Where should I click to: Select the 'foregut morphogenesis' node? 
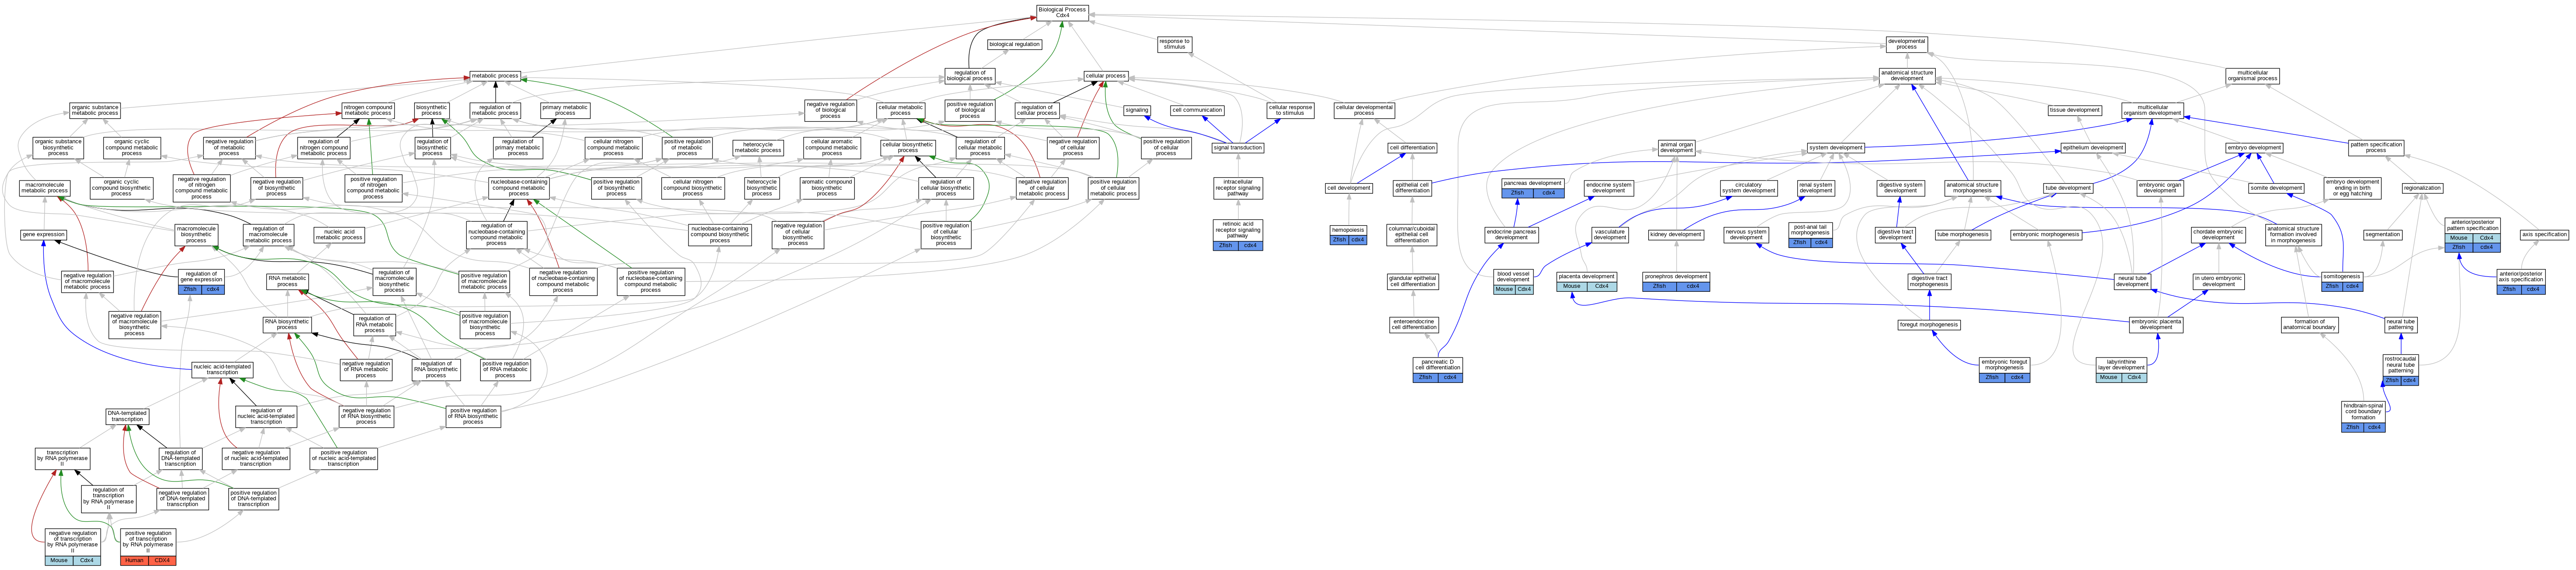pos(1929,324)
